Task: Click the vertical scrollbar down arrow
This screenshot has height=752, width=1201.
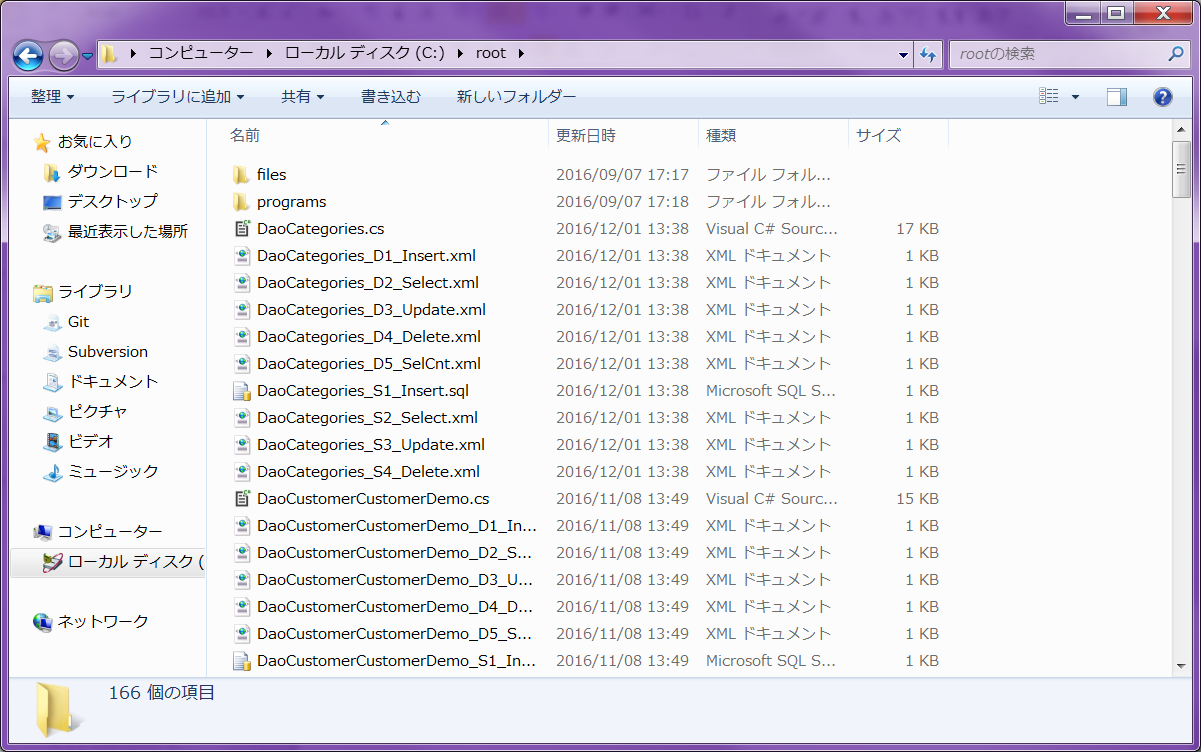Action: pyautogui.click(x=1181, y=668)
